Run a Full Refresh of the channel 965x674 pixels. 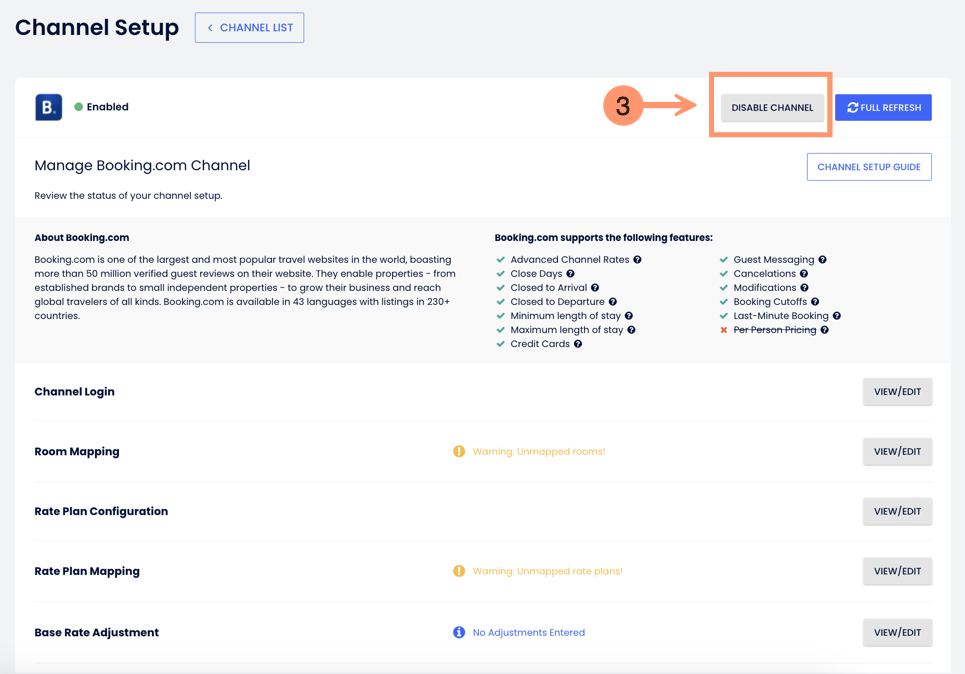(883, 108)
